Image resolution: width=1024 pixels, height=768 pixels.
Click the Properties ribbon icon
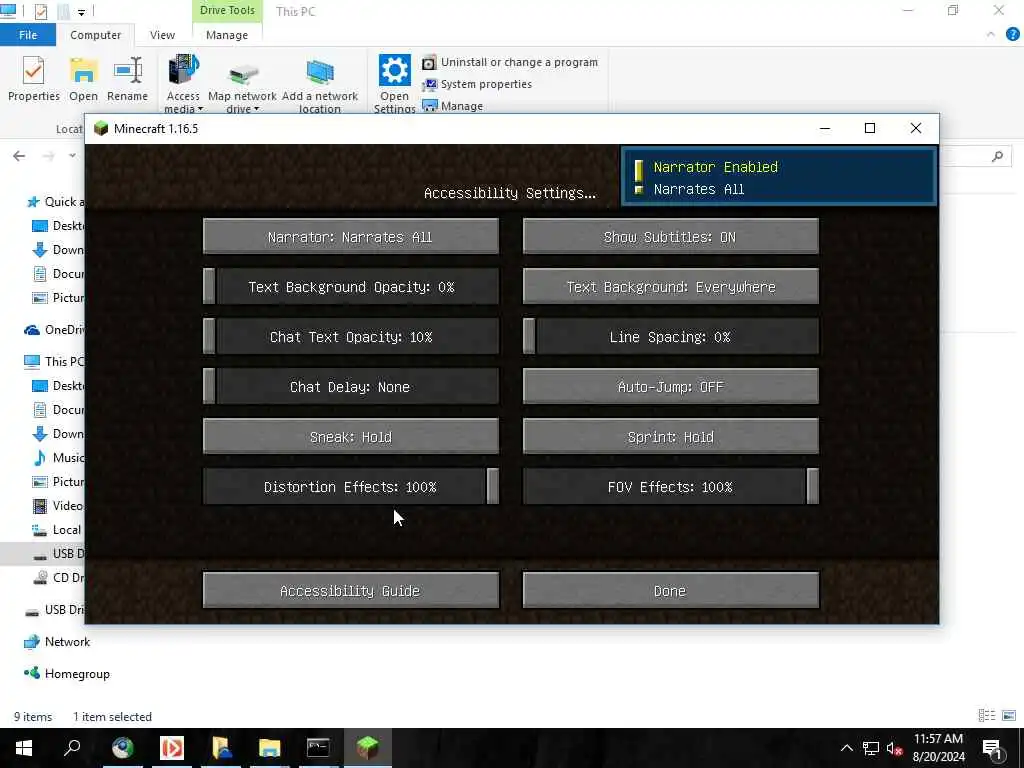[33, 79]
